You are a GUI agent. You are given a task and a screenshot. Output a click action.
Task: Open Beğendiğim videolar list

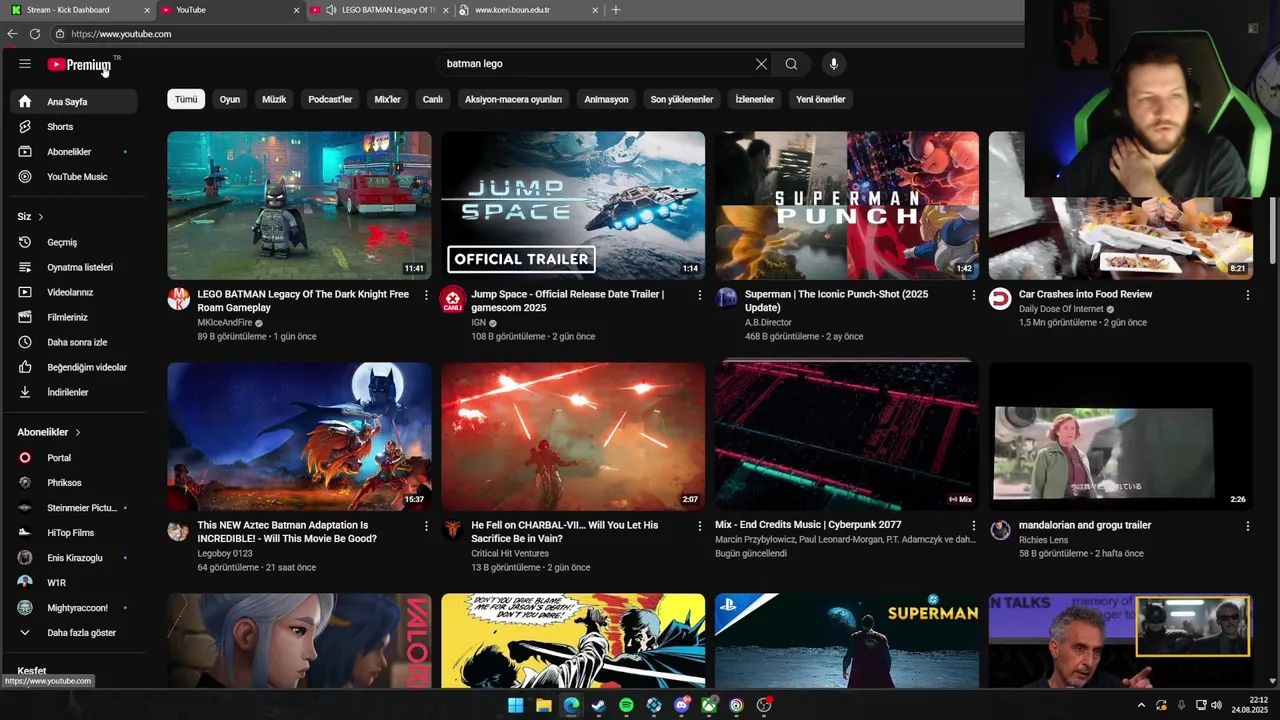pyautogui.click(x=74, y=367)
